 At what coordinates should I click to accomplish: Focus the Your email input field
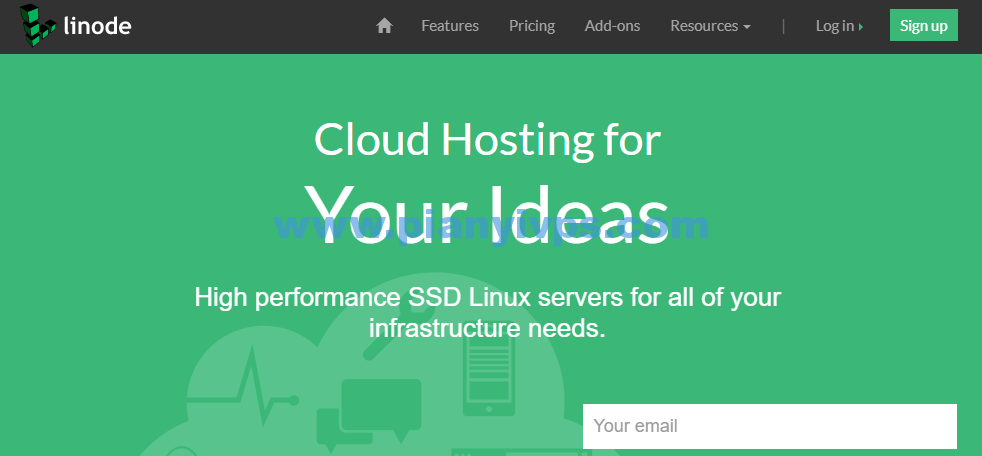(x=770, y=426)
